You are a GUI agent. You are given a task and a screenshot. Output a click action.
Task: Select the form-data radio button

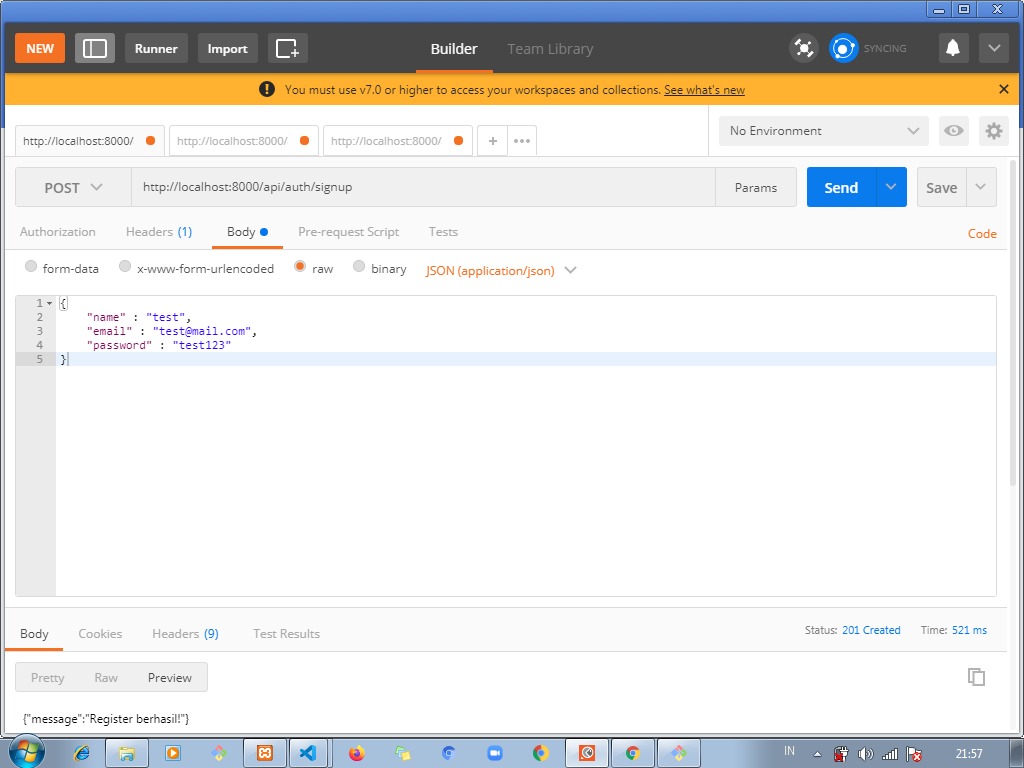click(29, 267)
